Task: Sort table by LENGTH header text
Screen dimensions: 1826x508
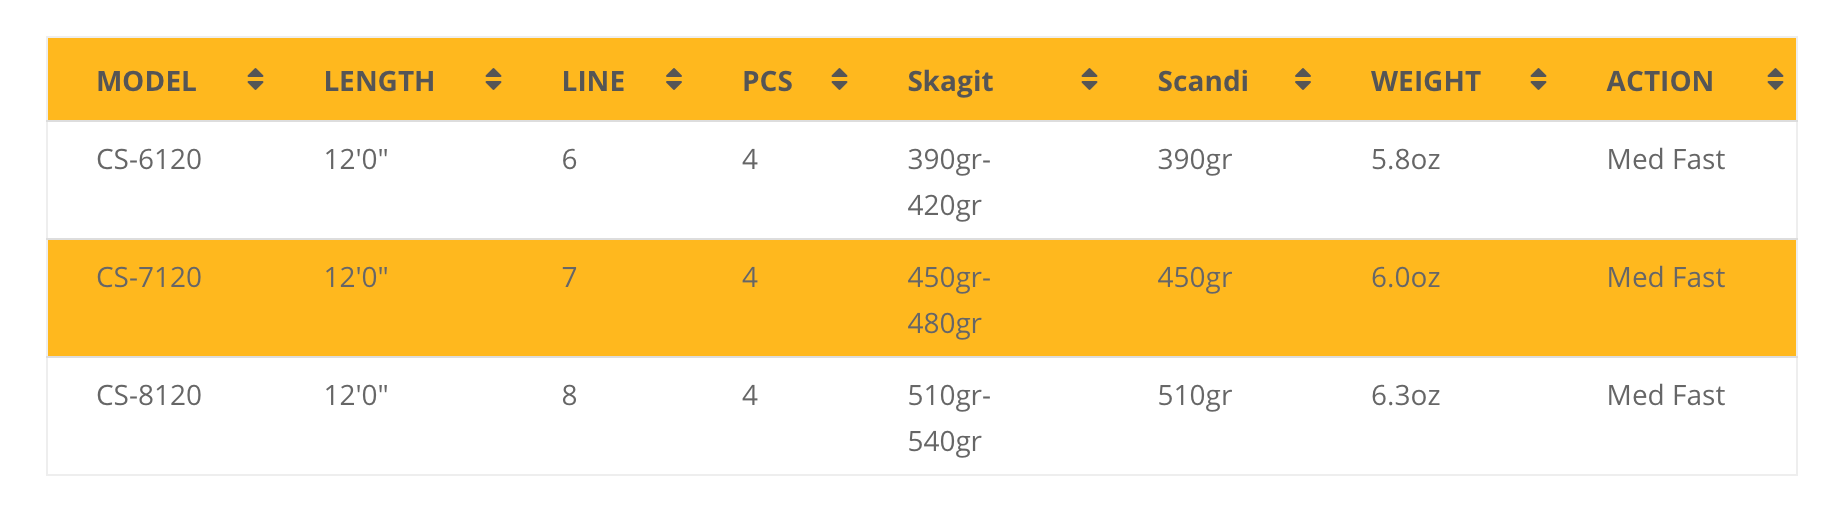Action: click(x=379, y=81)
